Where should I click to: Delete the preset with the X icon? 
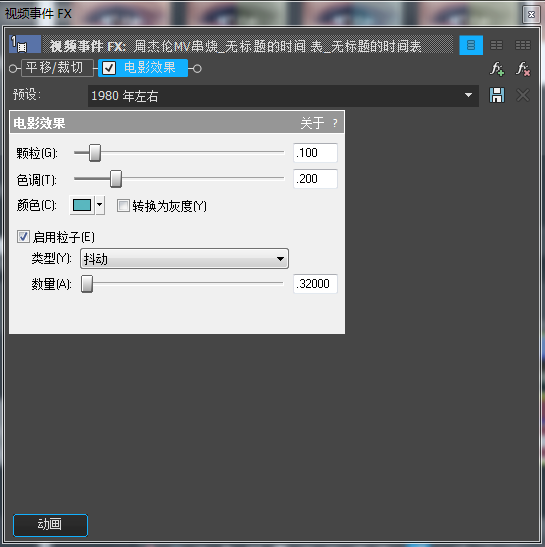(523, 95)
